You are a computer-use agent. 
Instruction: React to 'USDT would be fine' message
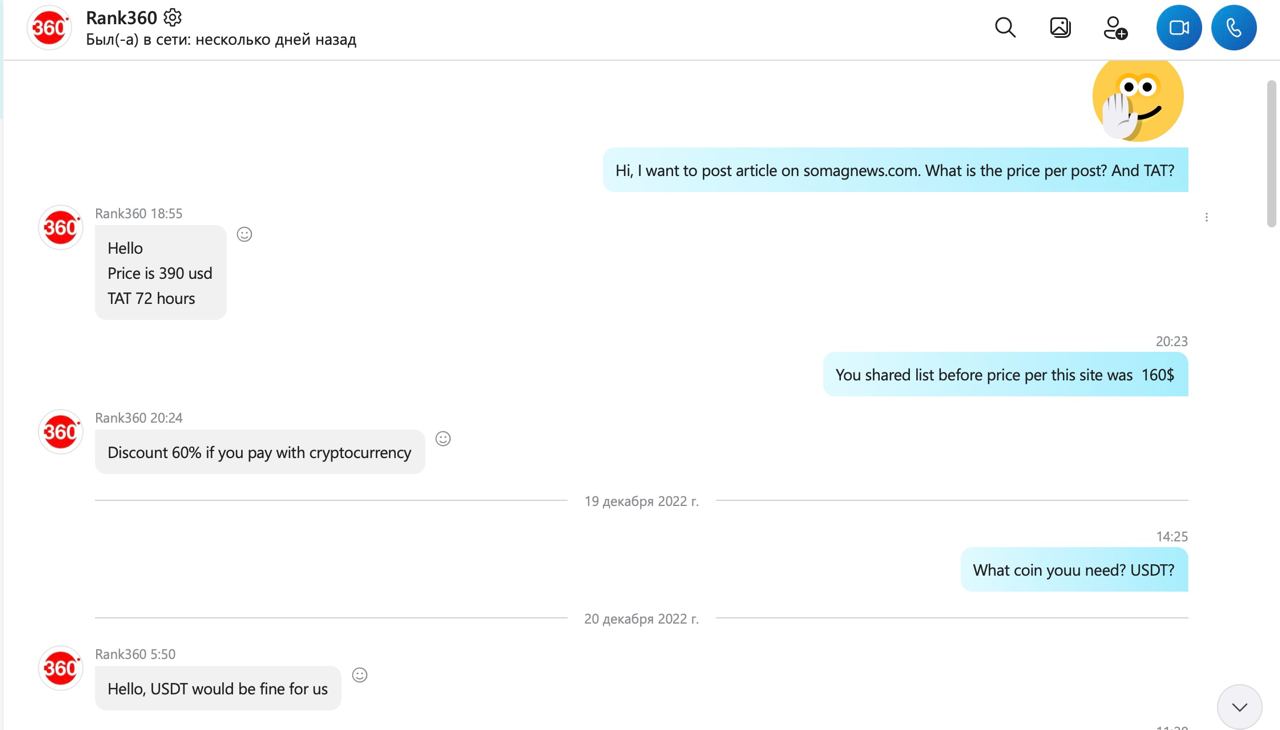[360, 675]
